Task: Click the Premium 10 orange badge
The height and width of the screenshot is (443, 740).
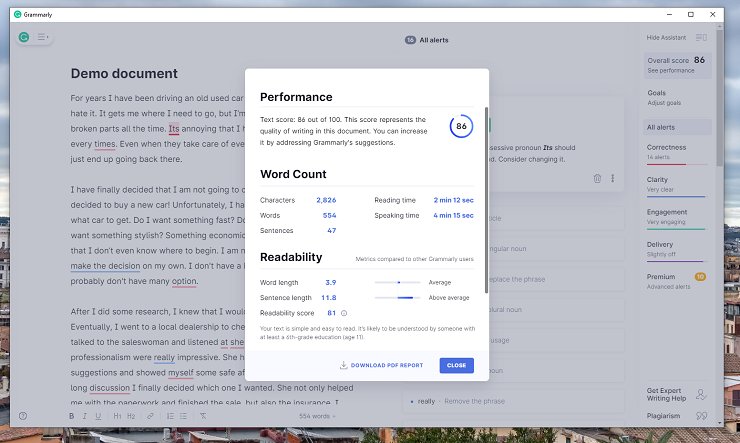Action: [x=700, y=277]
